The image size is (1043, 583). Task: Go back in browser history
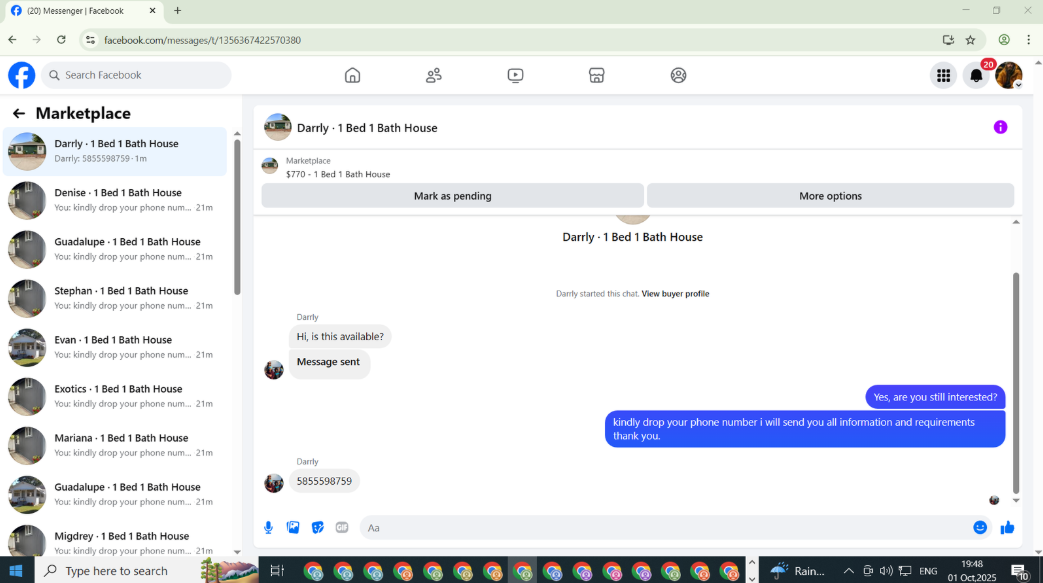tap(13, 40)
